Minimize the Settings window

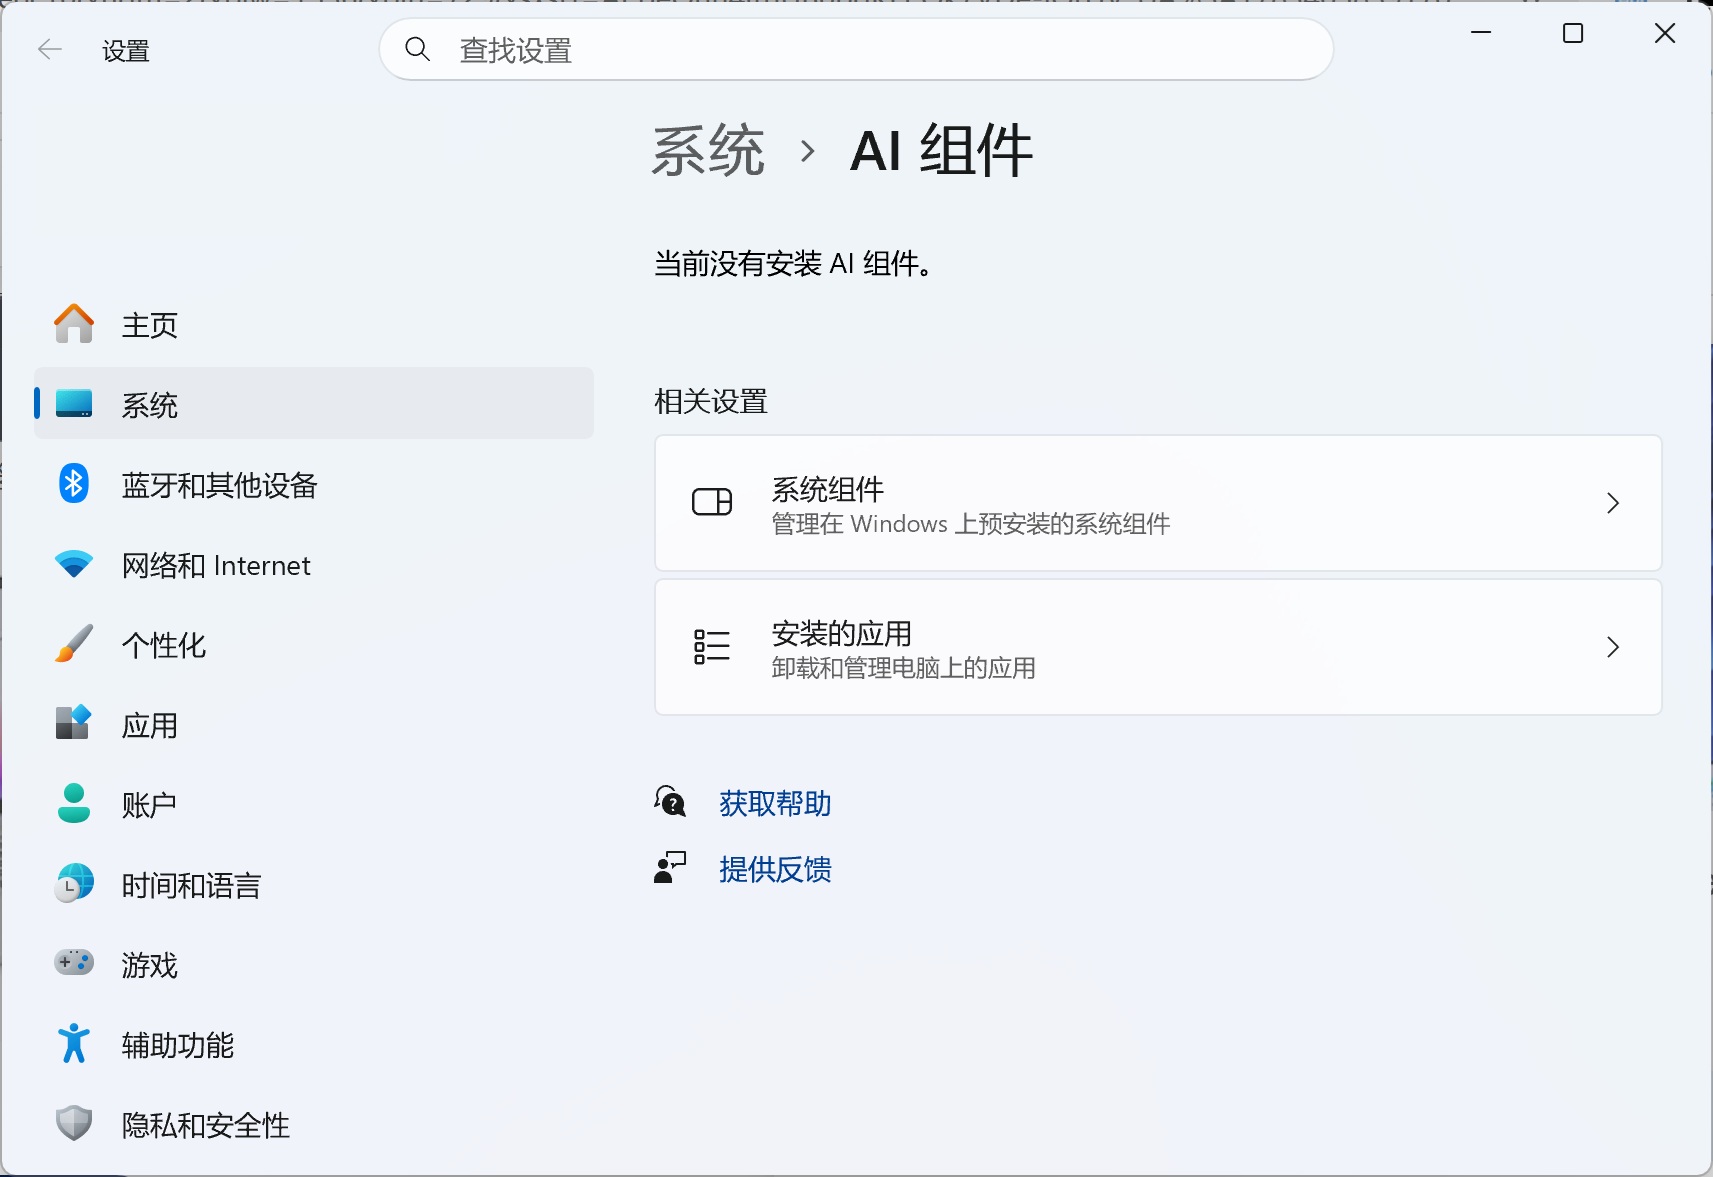coord(1481,33)
